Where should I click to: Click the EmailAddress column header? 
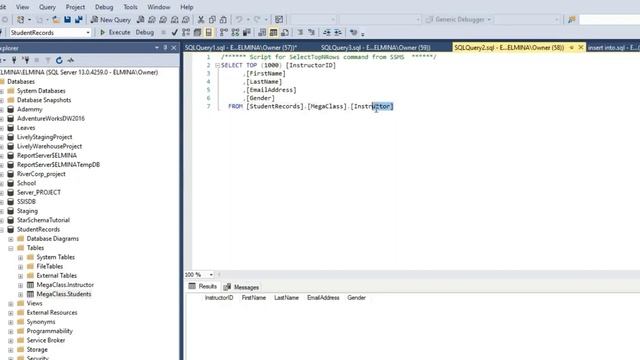point(323,298)
